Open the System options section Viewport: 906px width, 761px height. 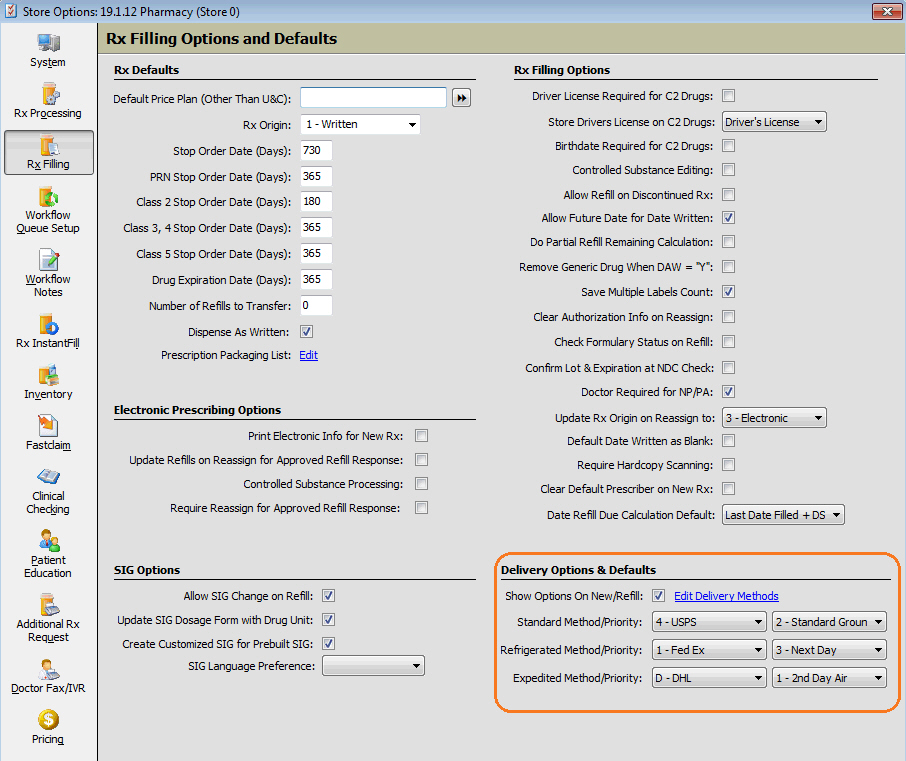[48, 51]
